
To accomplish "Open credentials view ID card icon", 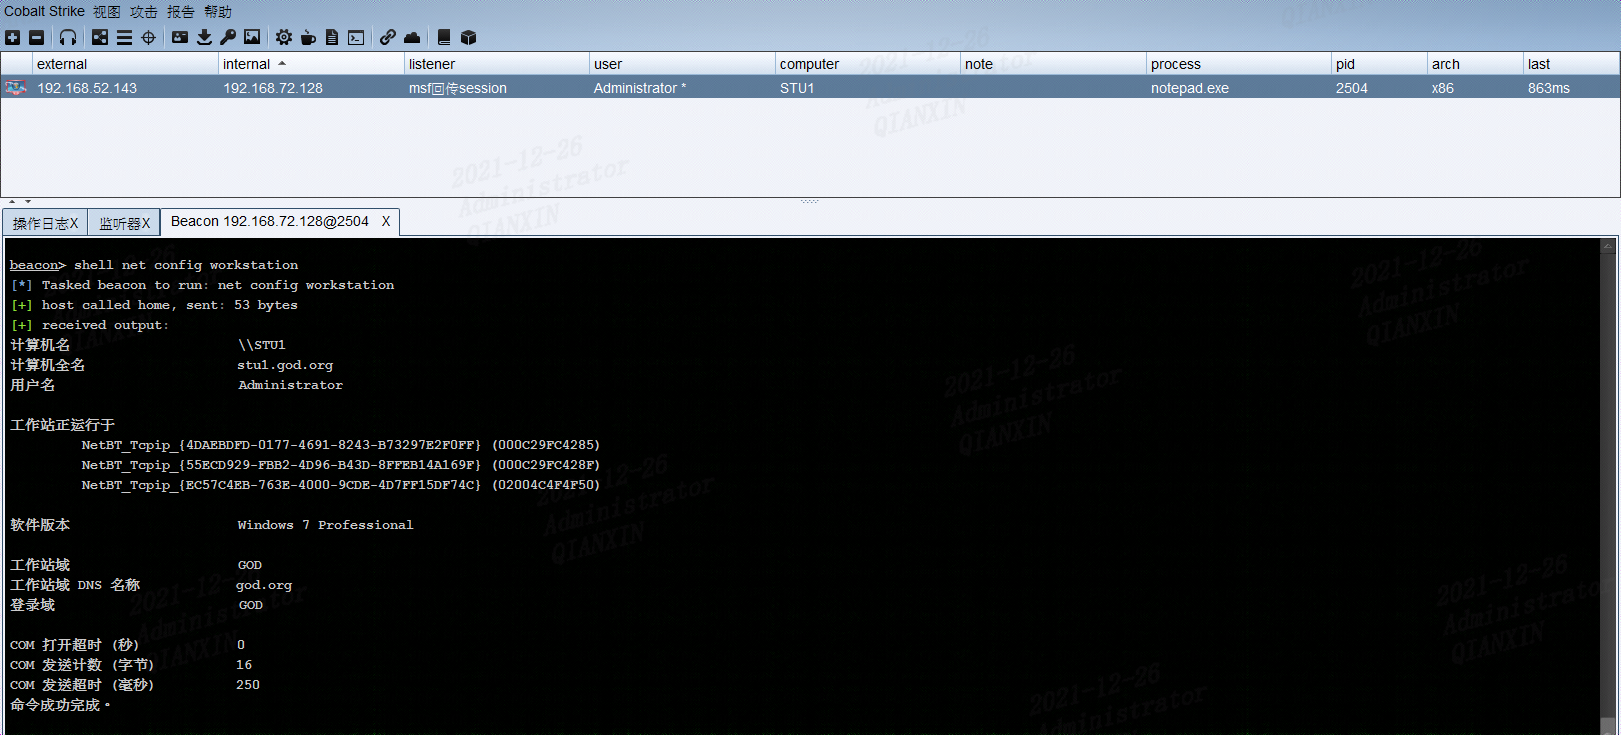I will tap(180, 37).
